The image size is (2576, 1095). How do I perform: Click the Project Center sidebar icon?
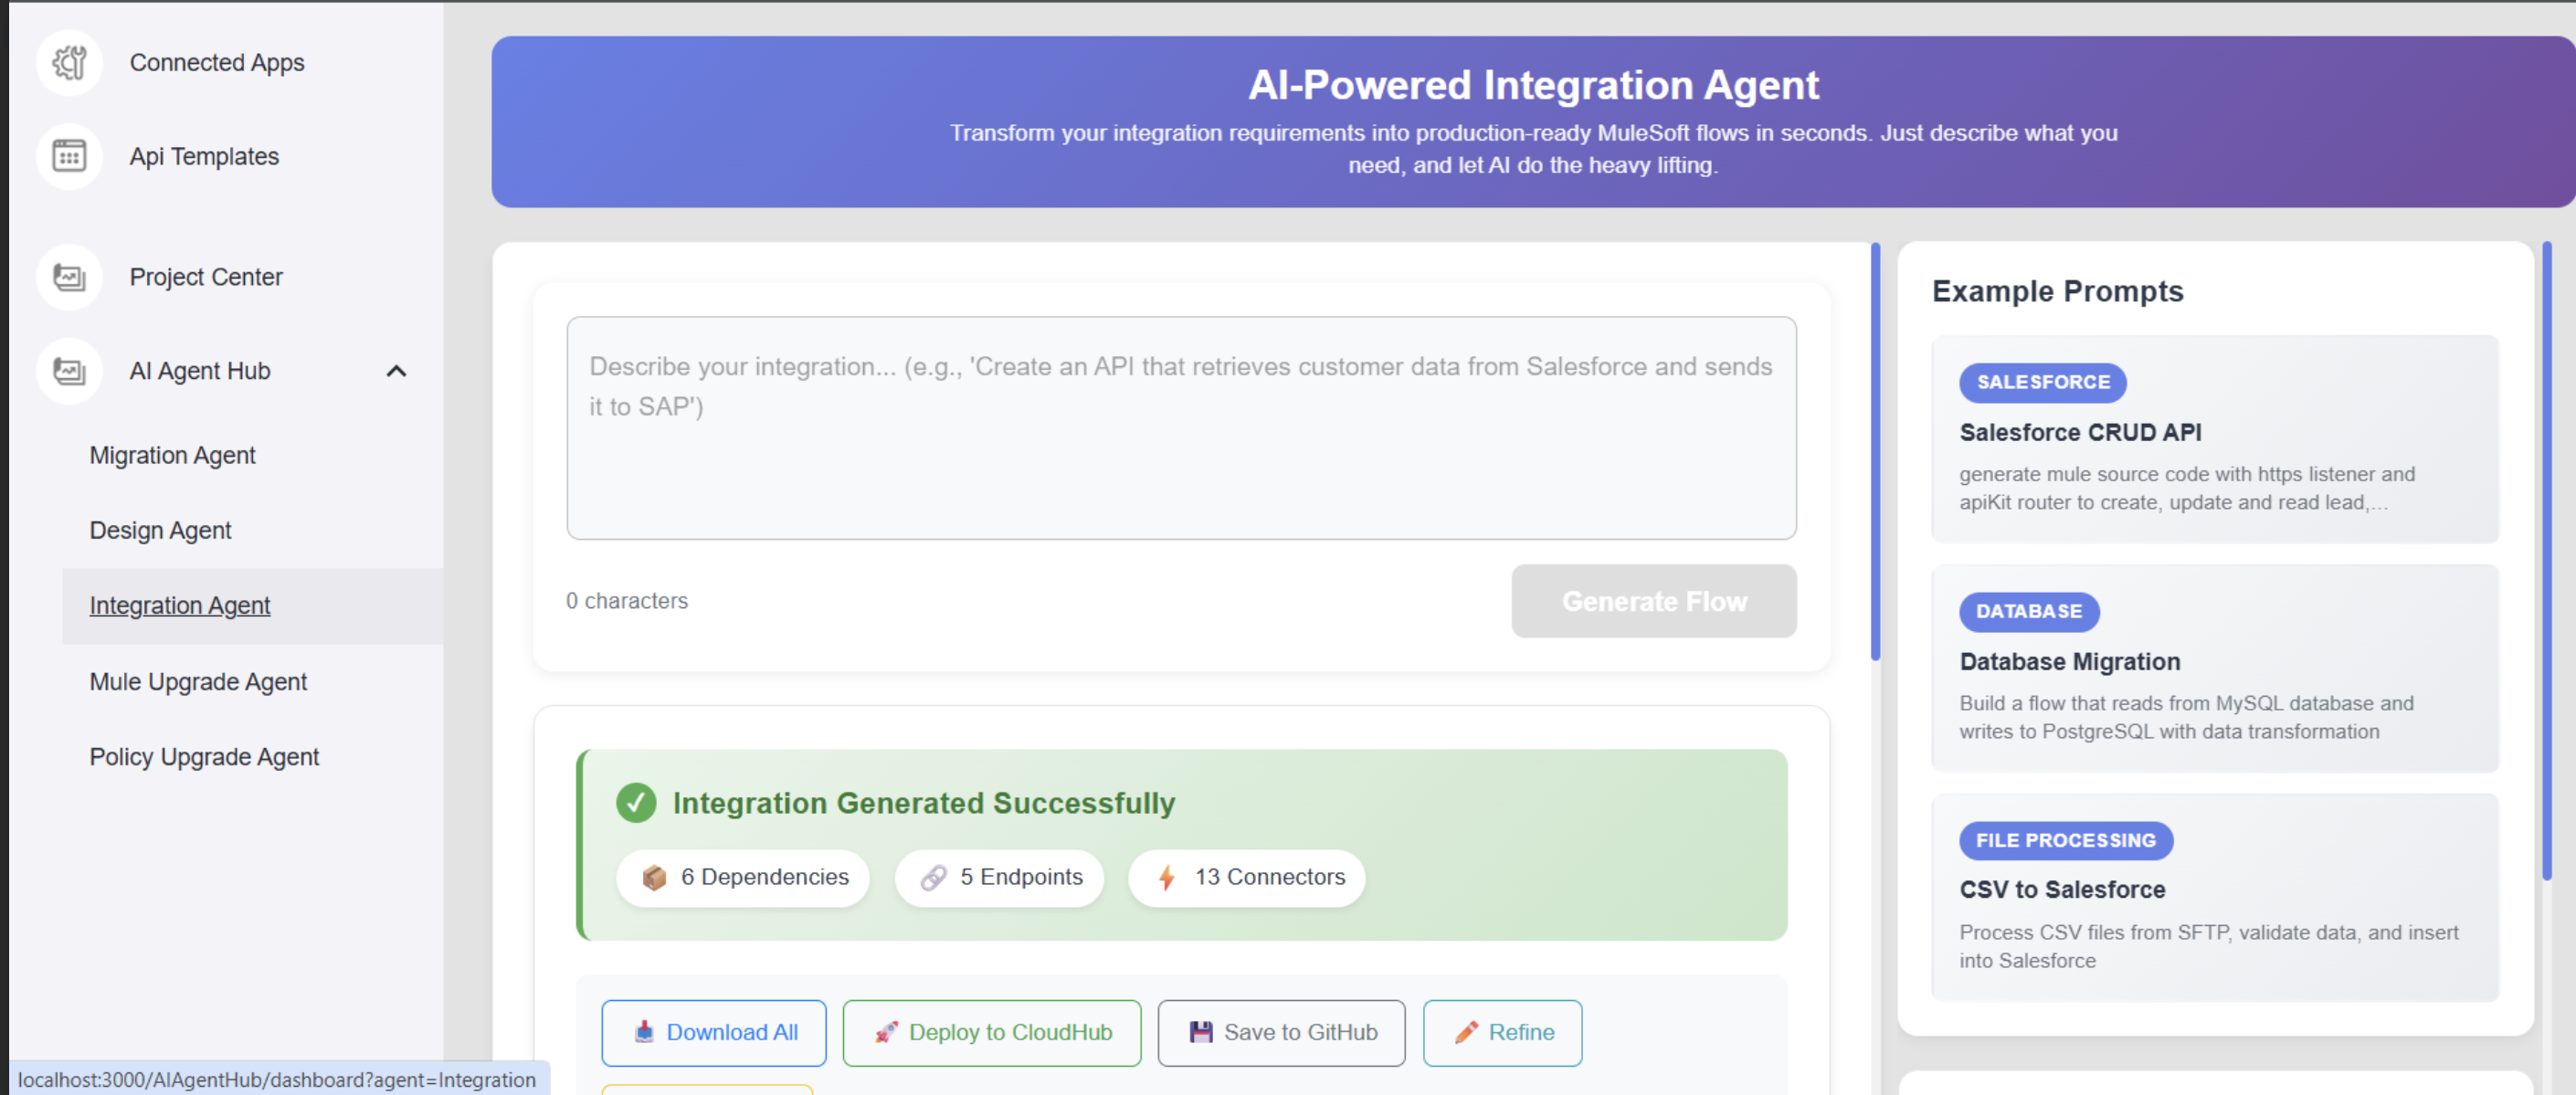coord(69,277)
